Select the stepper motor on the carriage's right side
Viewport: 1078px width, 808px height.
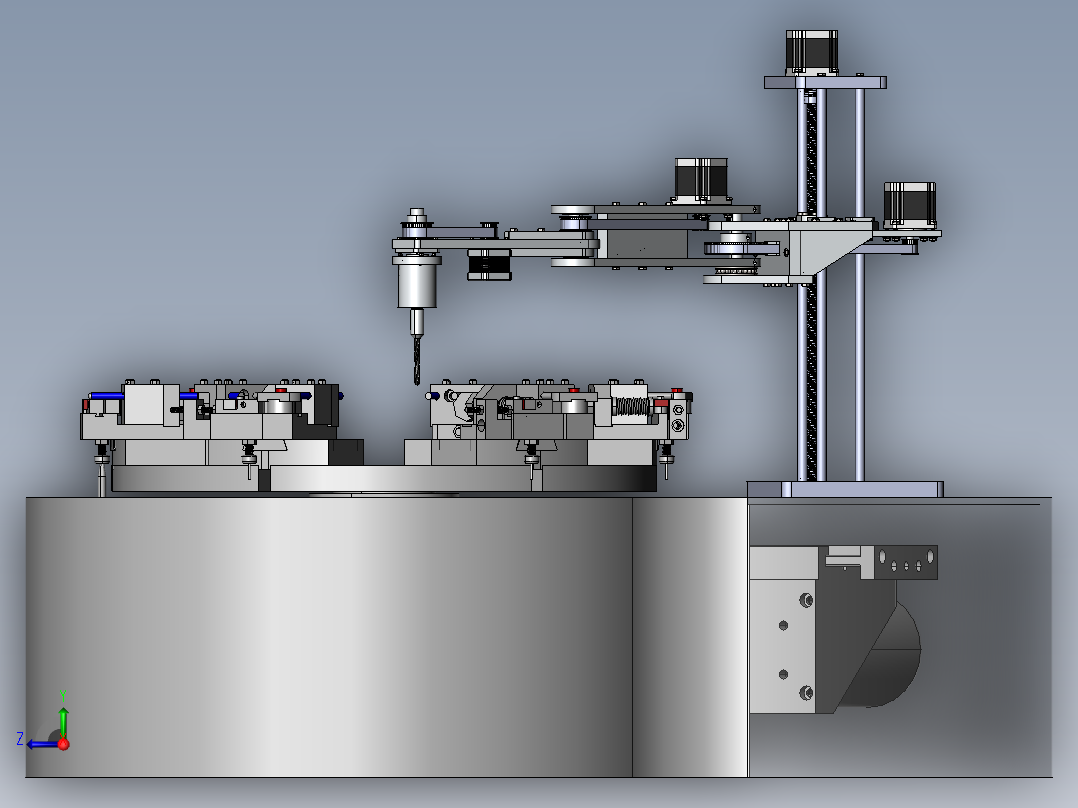coord(910,205)
